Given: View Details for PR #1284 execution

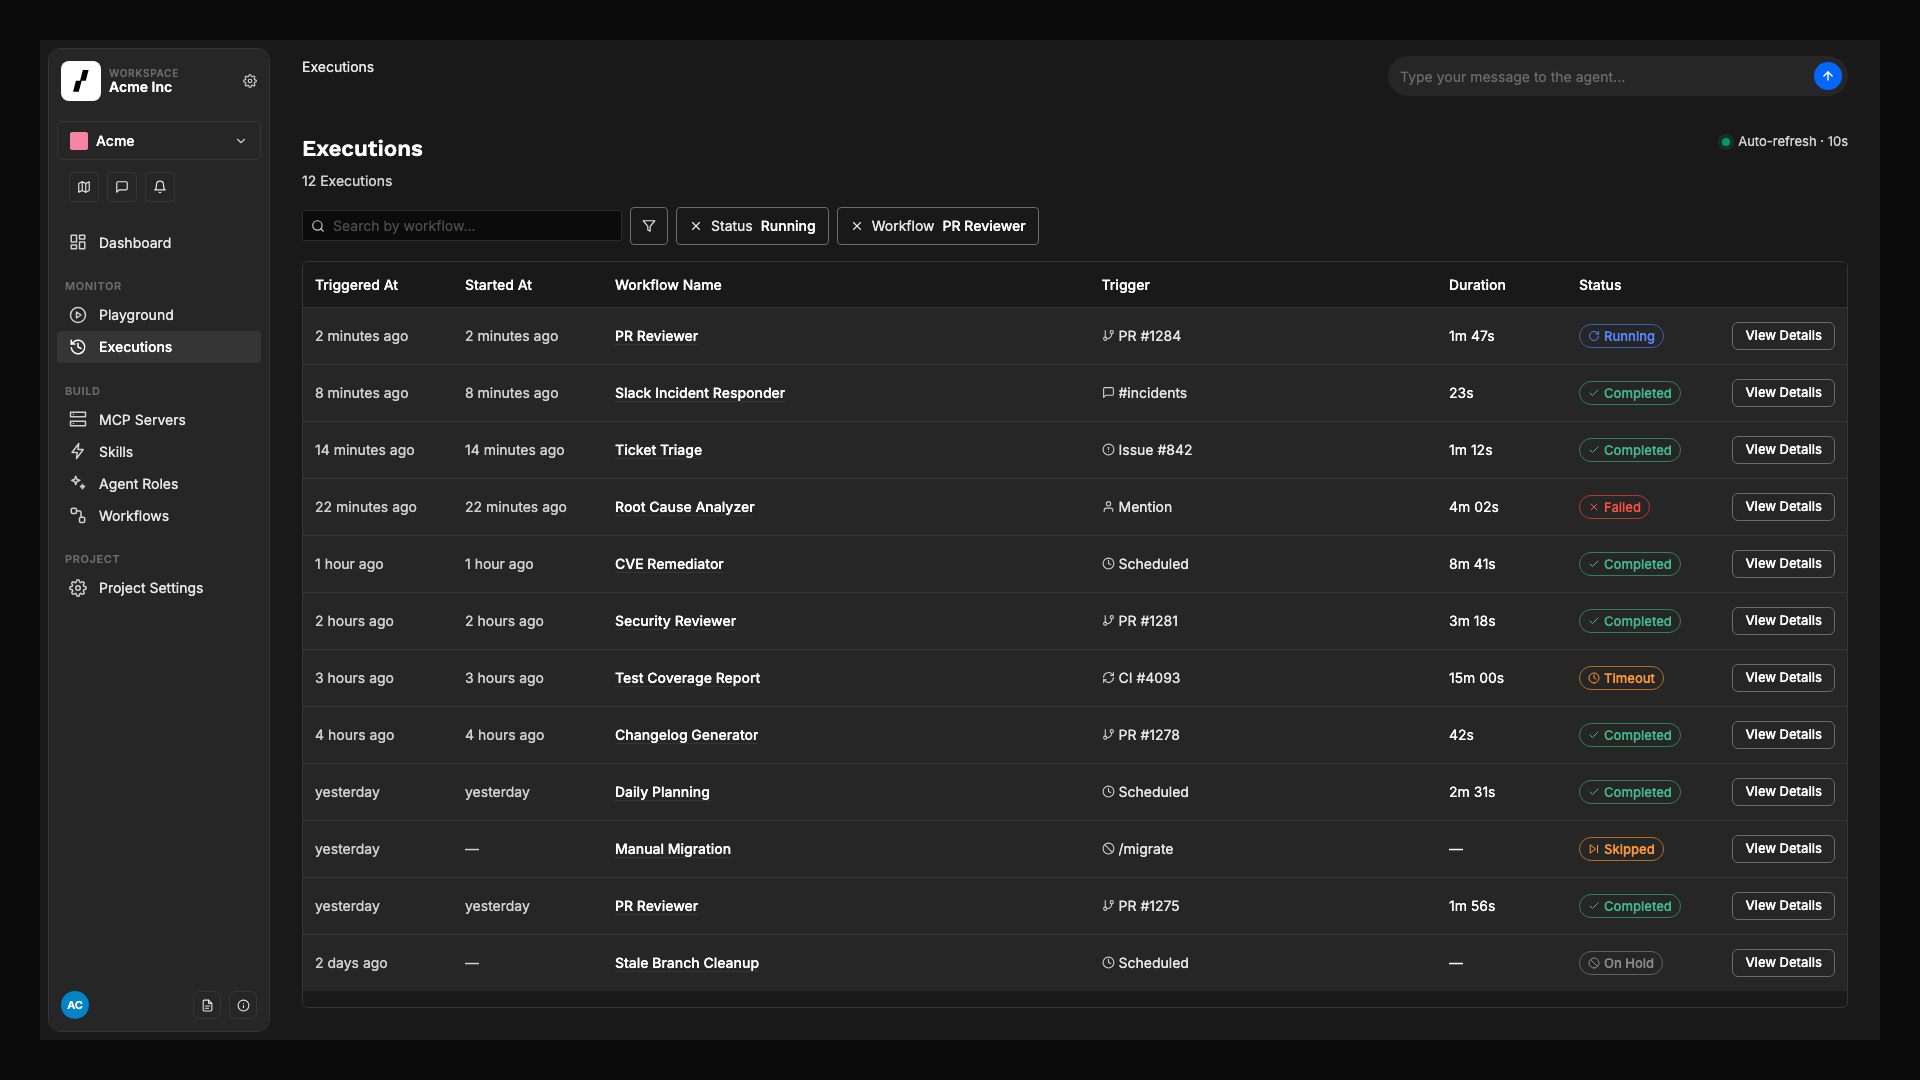Looking at the screenshot, I should 1783,336.
